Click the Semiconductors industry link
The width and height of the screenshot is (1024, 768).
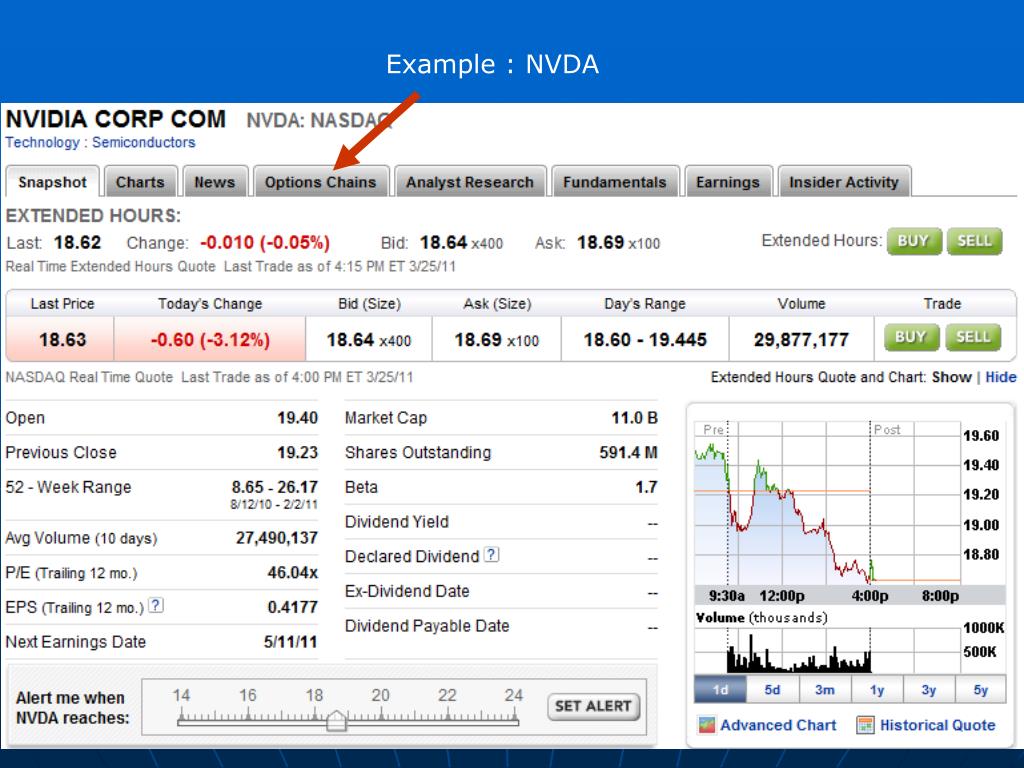(x=144, y=142)
